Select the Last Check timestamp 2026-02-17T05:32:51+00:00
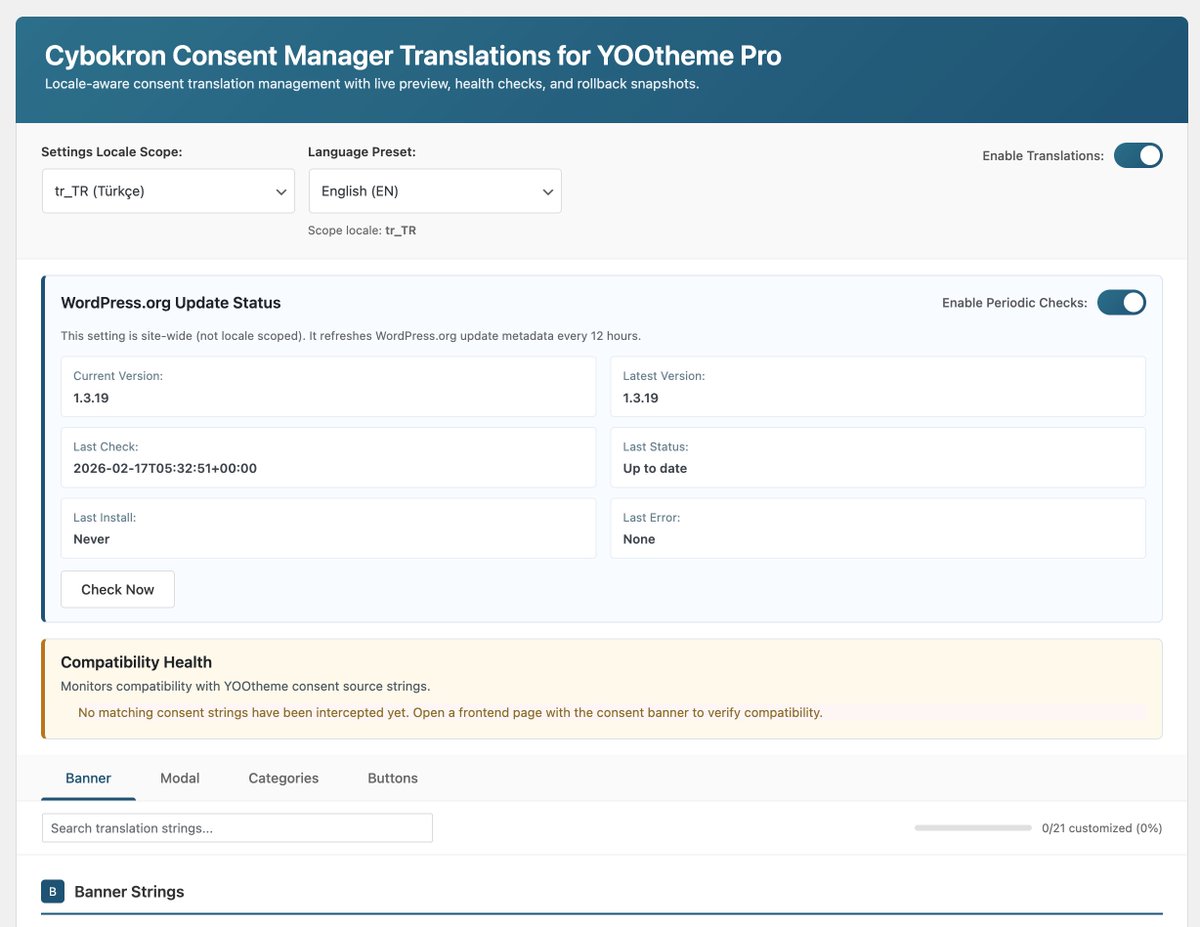This screenshot has width=1200, height=927. (x=165, y=468)
